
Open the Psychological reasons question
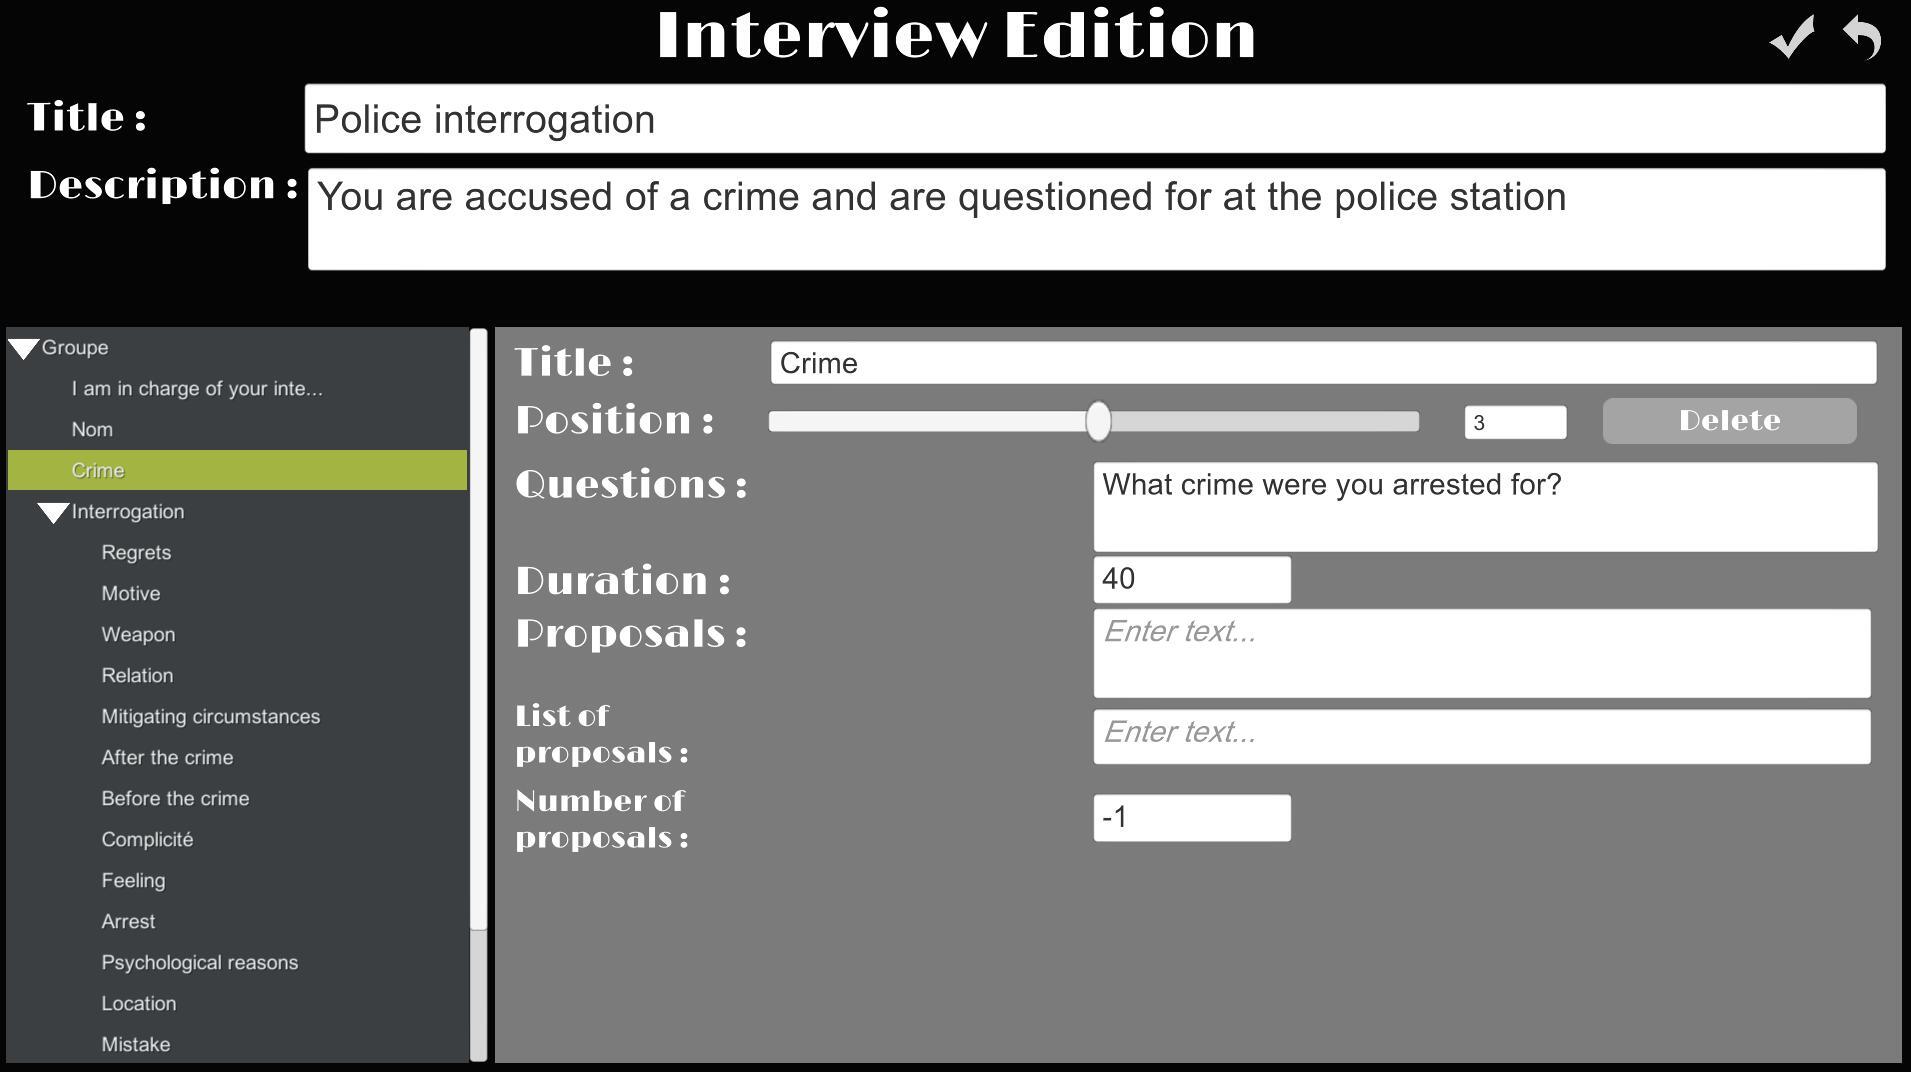click(x=199, y=962)
